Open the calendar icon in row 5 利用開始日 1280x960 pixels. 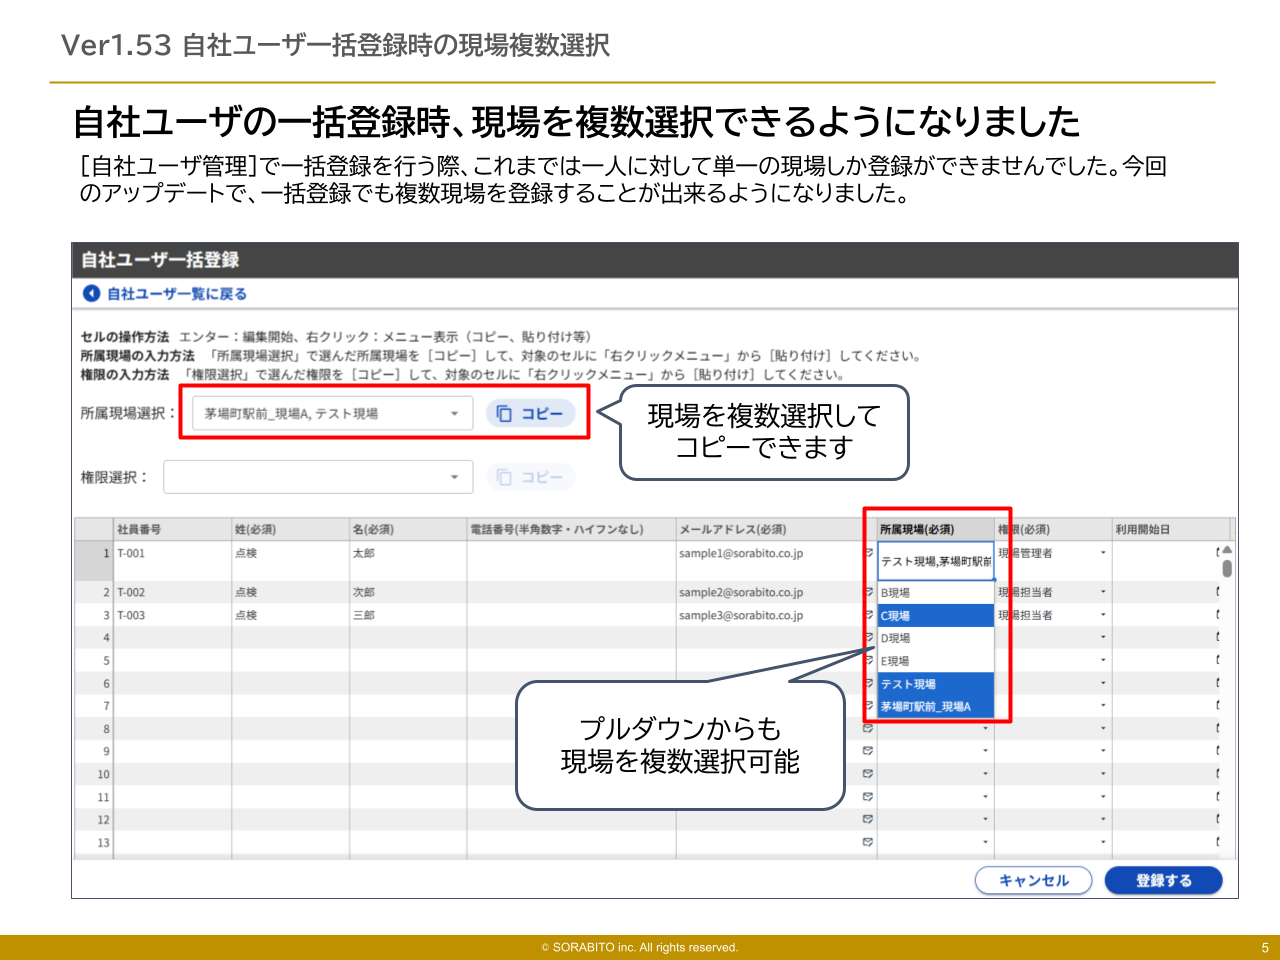tap(1216, 660)
